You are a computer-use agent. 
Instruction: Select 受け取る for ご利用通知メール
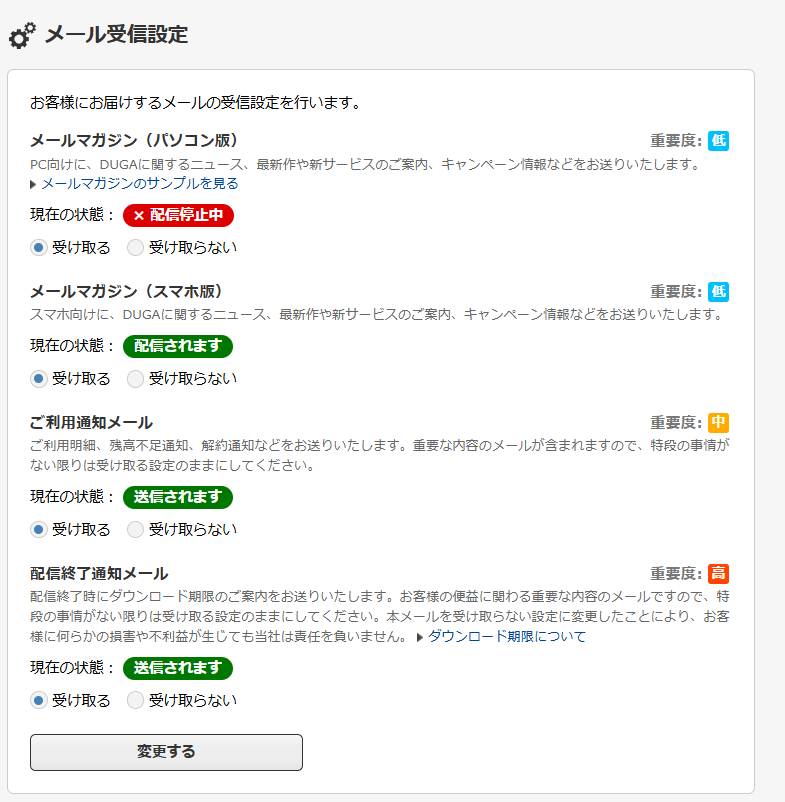[39, 529]
